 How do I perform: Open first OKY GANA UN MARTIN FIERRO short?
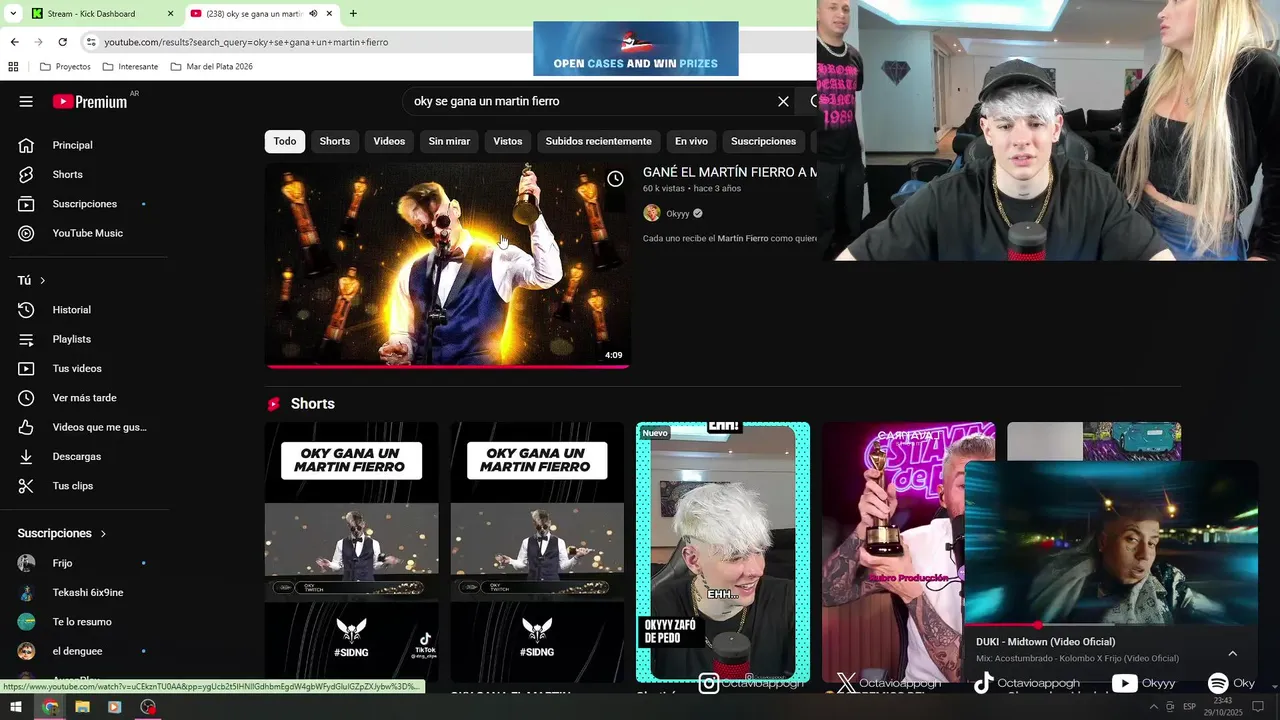click(351, 552)
